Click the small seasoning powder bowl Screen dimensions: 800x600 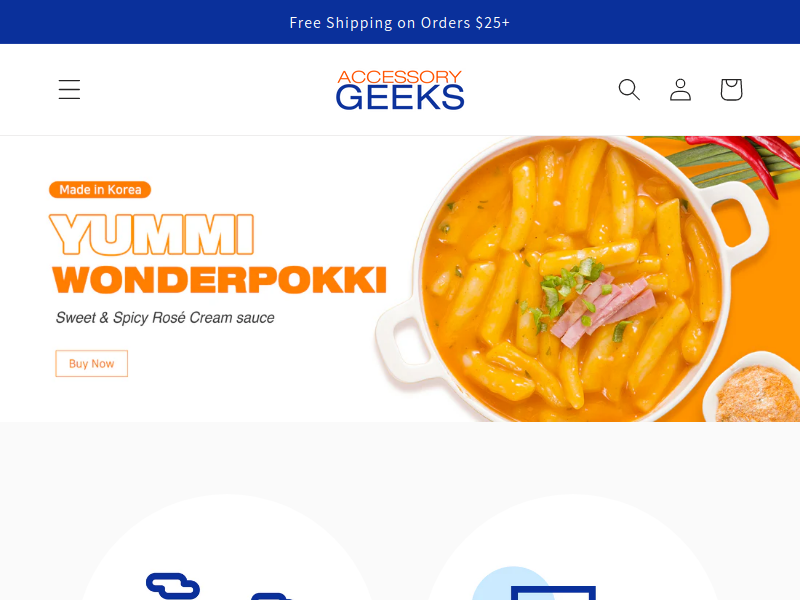(x=753, y=388)
